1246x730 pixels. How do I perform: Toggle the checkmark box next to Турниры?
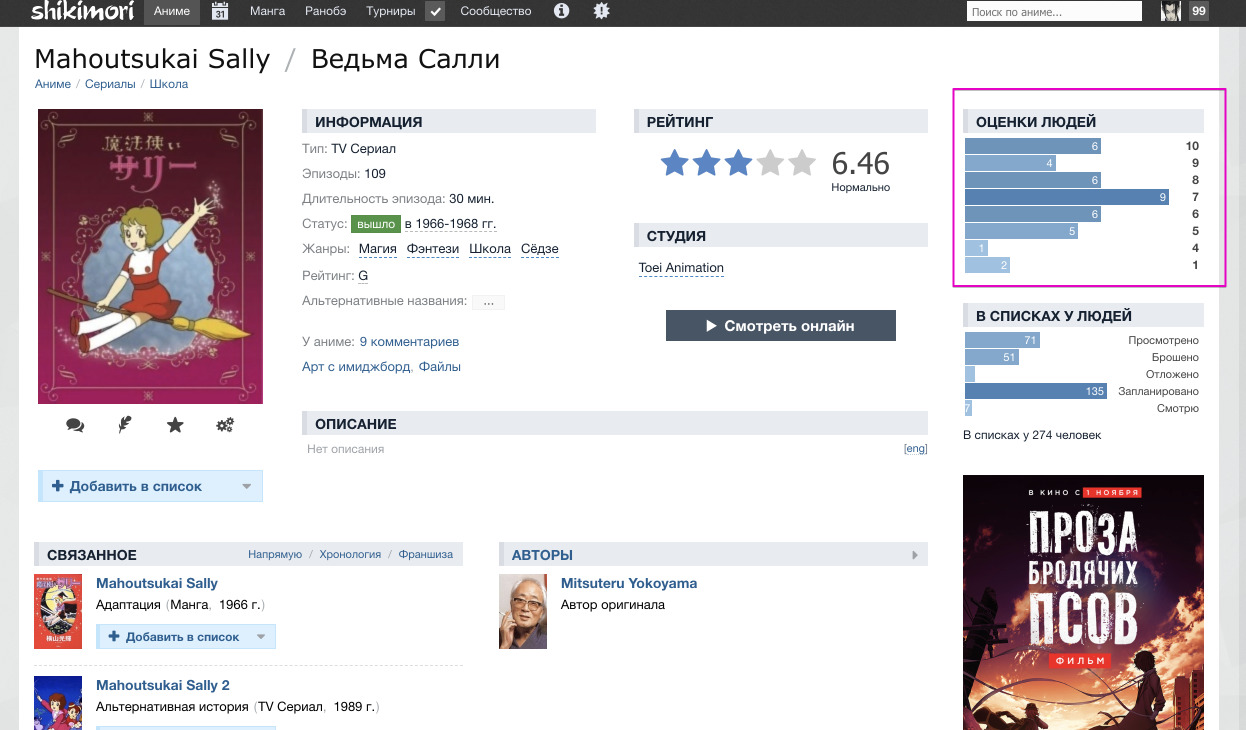click(x=435, y=12)
